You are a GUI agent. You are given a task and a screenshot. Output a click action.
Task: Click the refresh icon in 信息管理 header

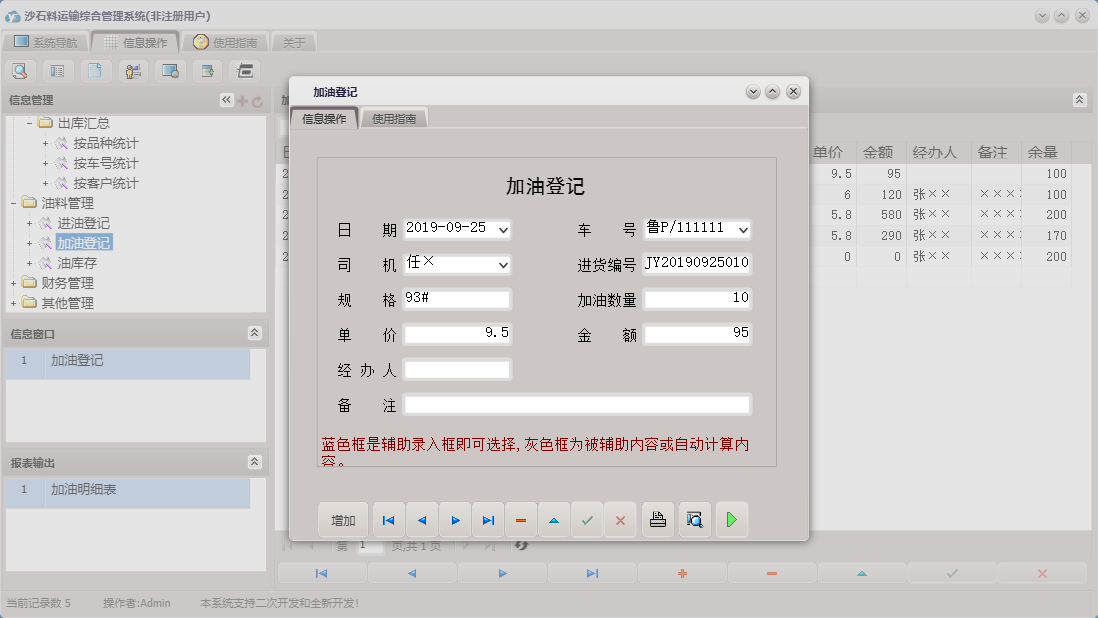(x=257, y=100)
